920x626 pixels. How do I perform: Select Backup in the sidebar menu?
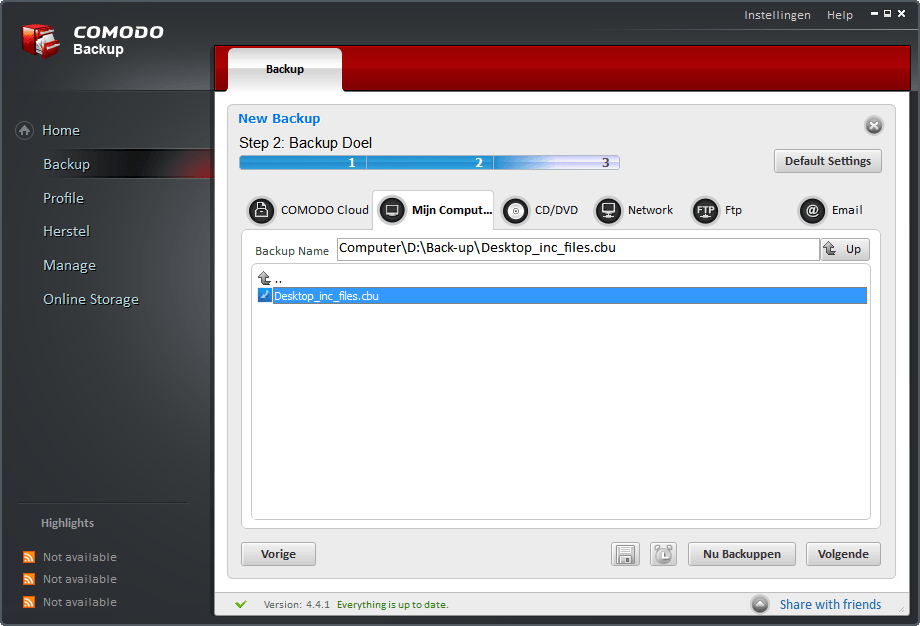(x=66, y=164)
